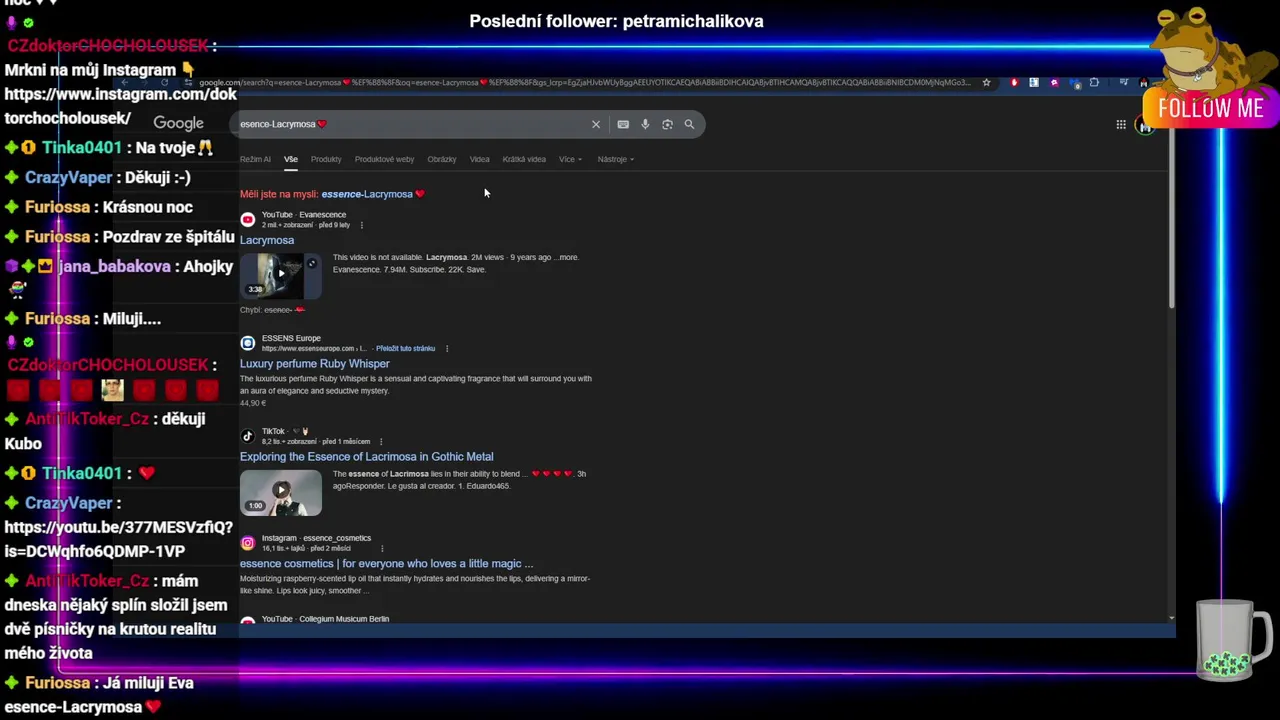
Task: Click the Chybí: esence- text
Action: tap(271, 310)
